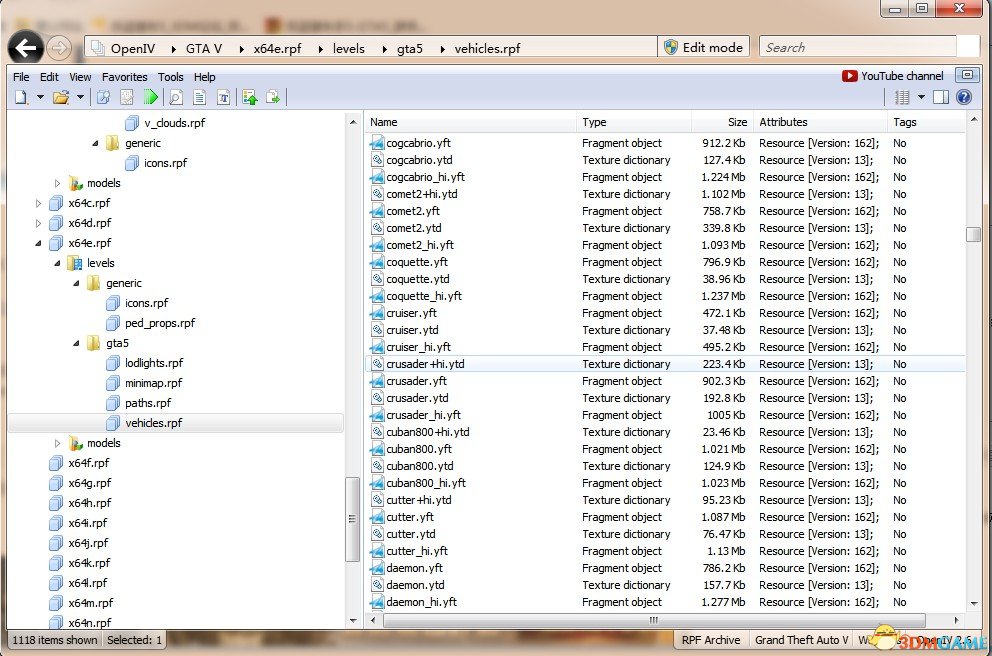Open the Edit menu
Viewport: 992px width, 656px height.
49,77
